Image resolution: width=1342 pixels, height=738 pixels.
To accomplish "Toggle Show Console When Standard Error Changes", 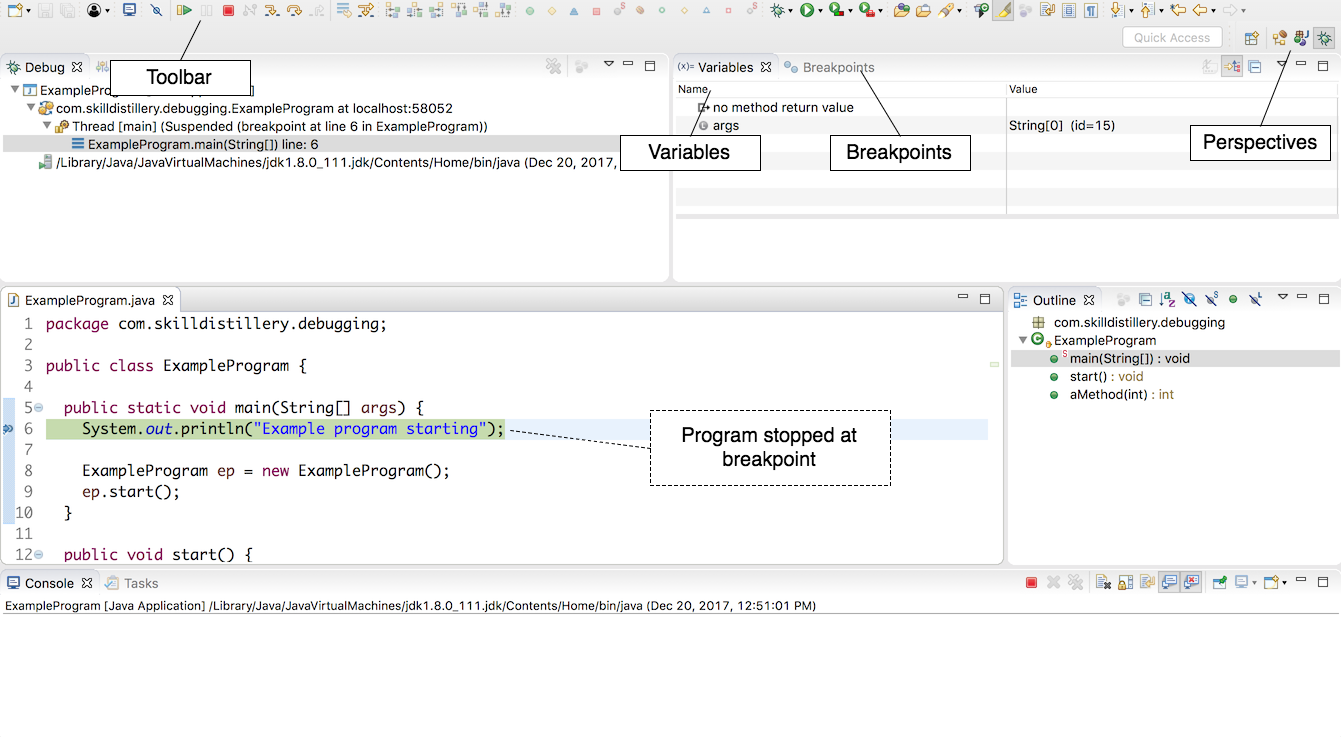I will [x=1192, y=582].
